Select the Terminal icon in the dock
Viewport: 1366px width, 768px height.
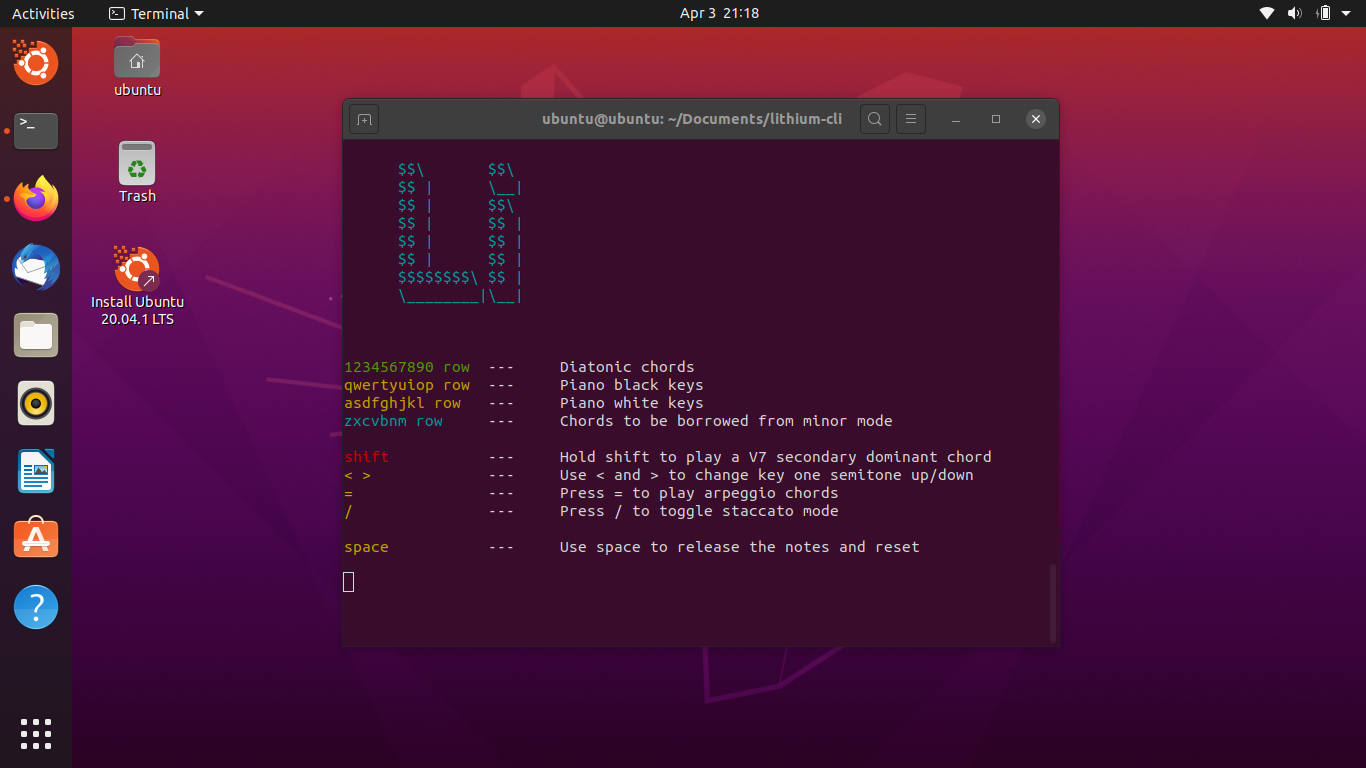(36, 131)
